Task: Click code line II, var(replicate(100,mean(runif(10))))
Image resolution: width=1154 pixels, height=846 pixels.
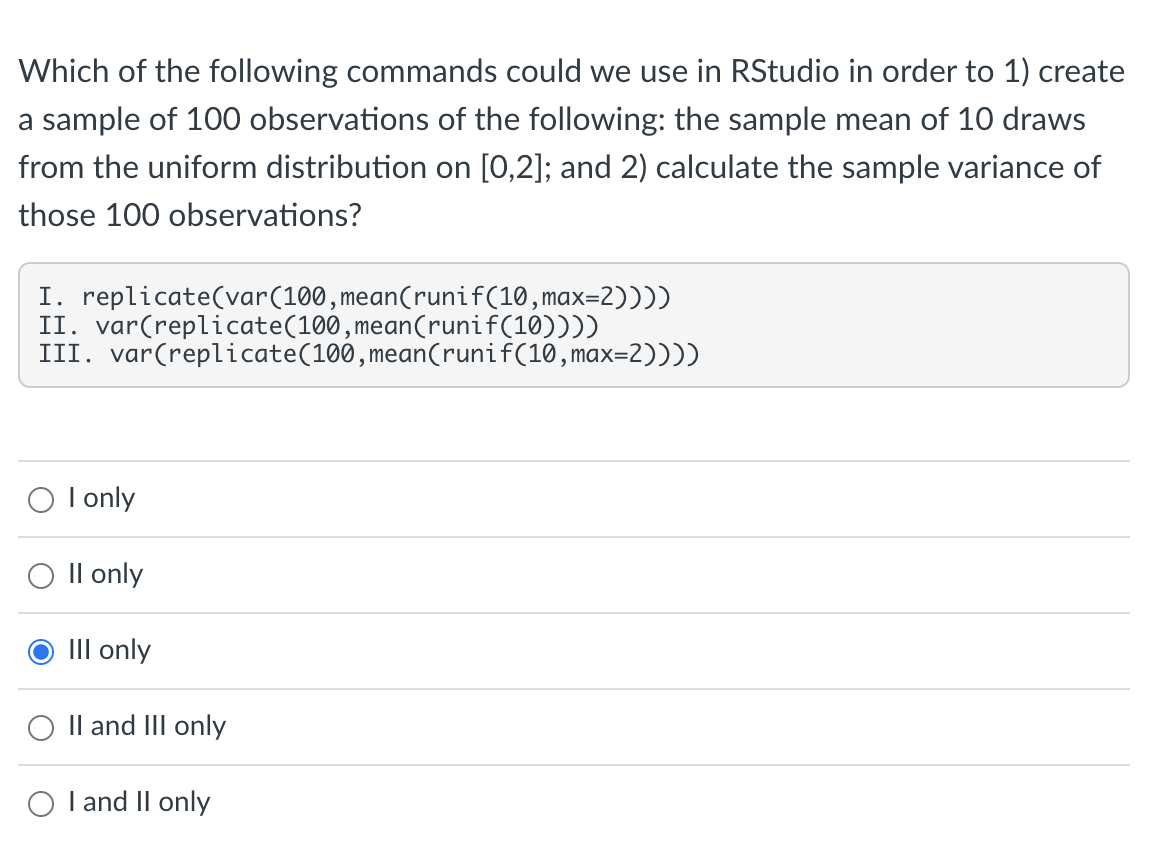Action: pos(319,325)
